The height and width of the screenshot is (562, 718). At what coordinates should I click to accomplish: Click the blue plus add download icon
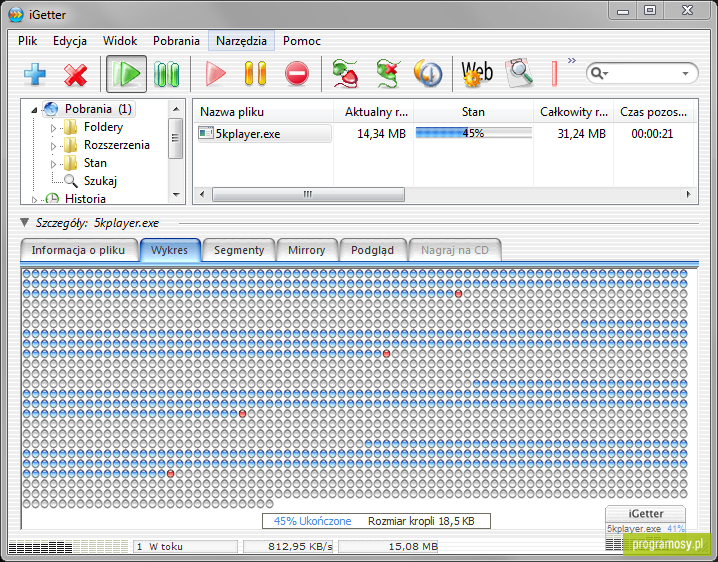pyautogui.click(x=35, y=74)
